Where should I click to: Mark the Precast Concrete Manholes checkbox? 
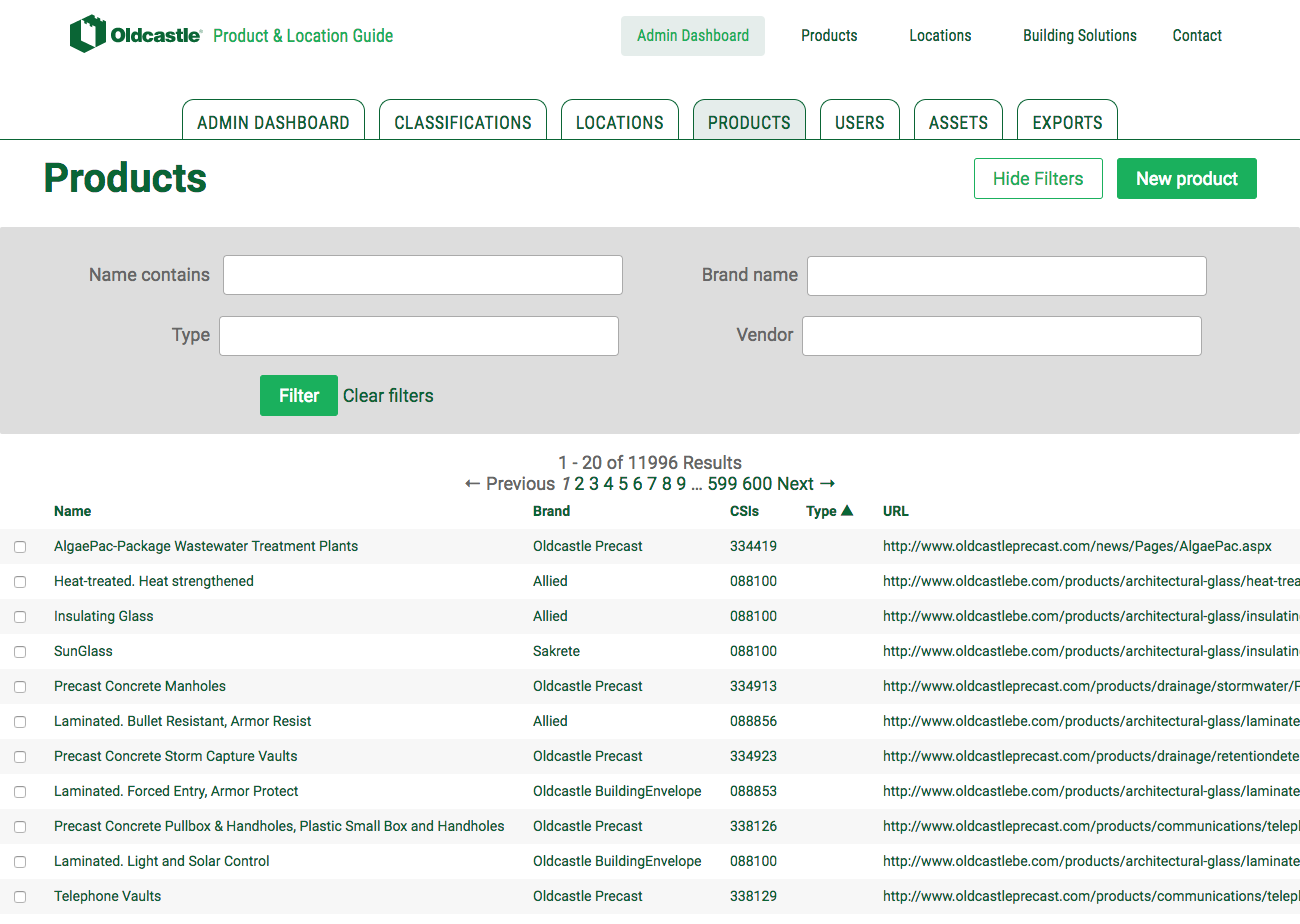[x=20, y=687]
